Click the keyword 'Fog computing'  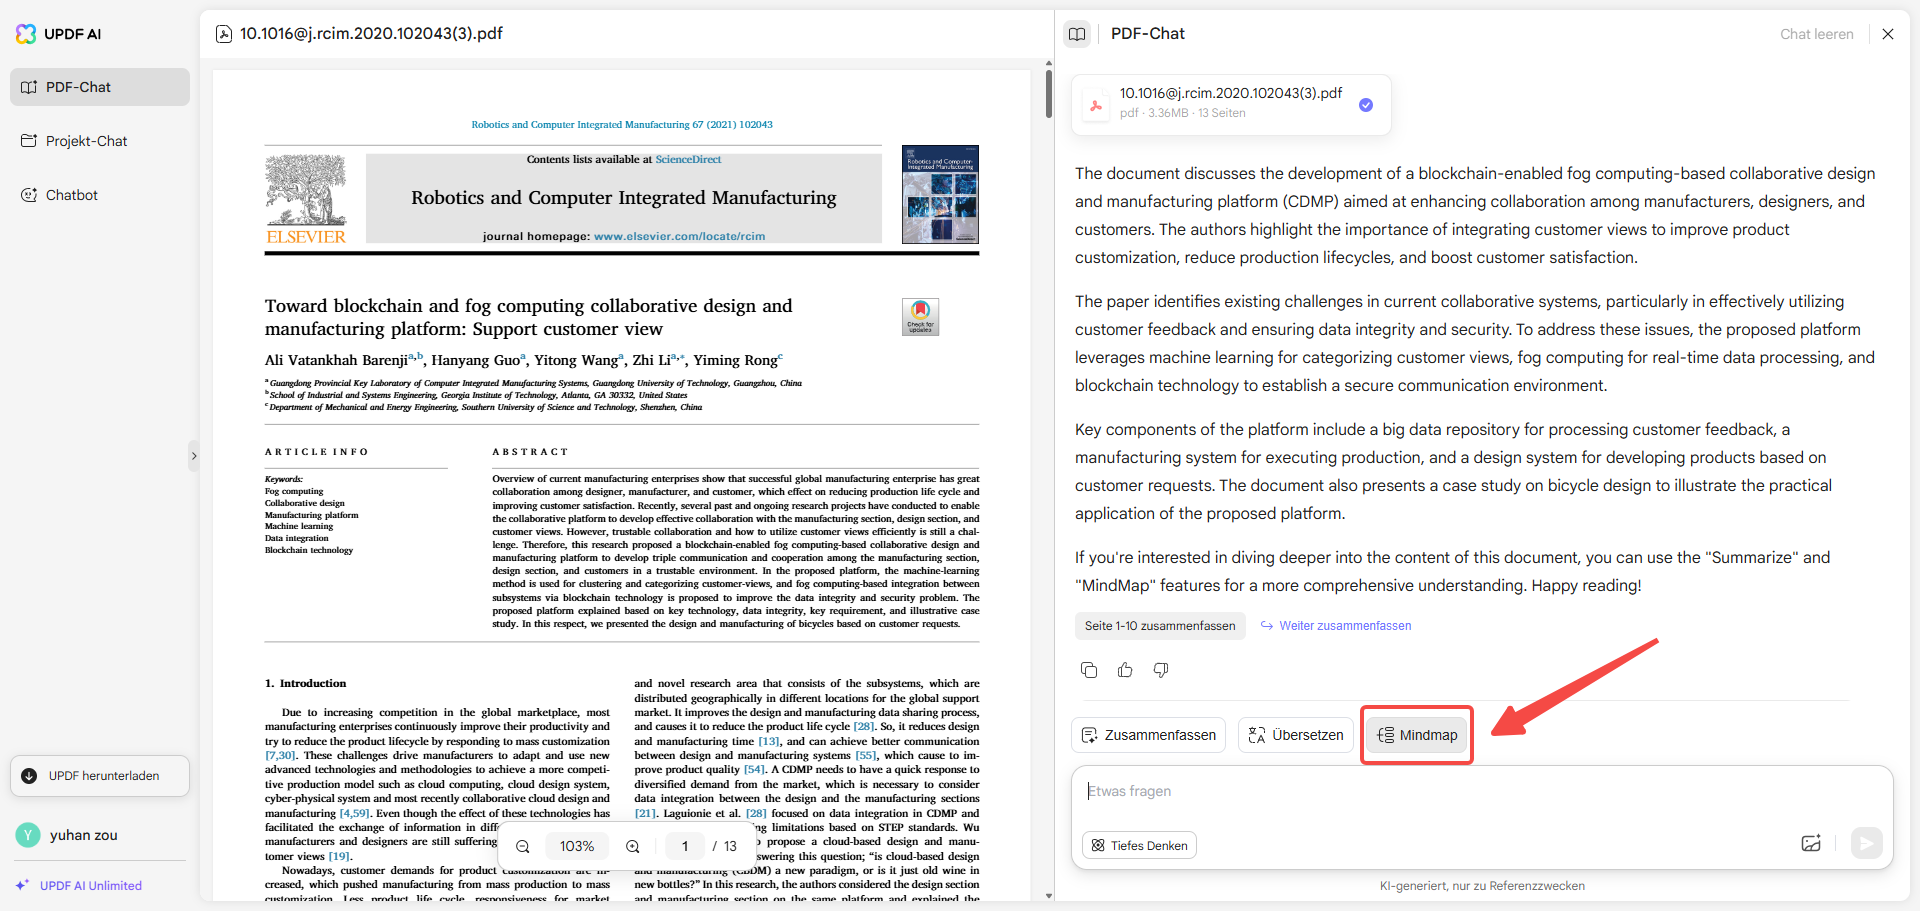coord(294,492)
